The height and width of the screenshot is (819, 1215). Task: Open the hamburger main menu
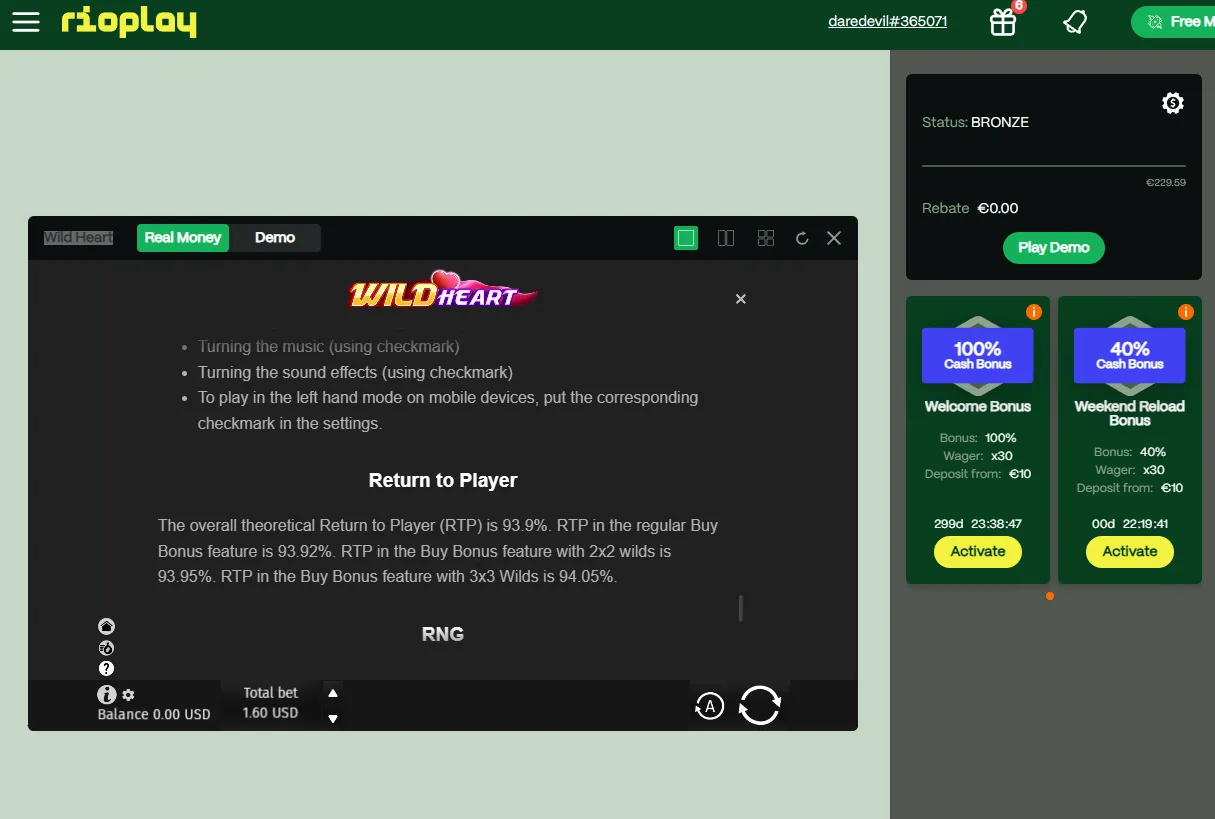pyautogui.click(x=26, y=22)
